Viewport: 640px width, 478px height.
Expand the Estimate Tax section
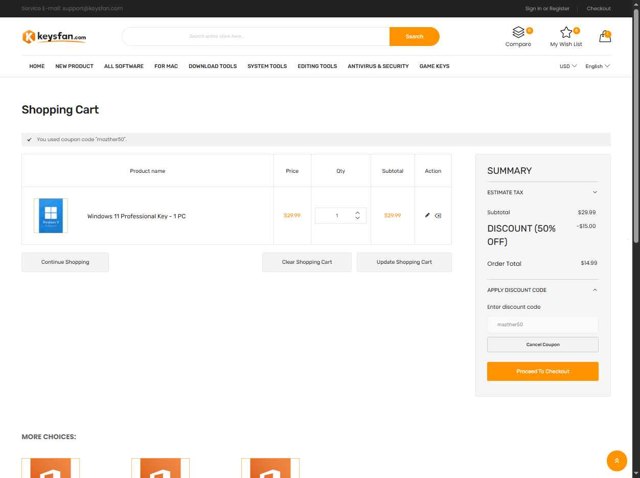[x=542, y=192]
